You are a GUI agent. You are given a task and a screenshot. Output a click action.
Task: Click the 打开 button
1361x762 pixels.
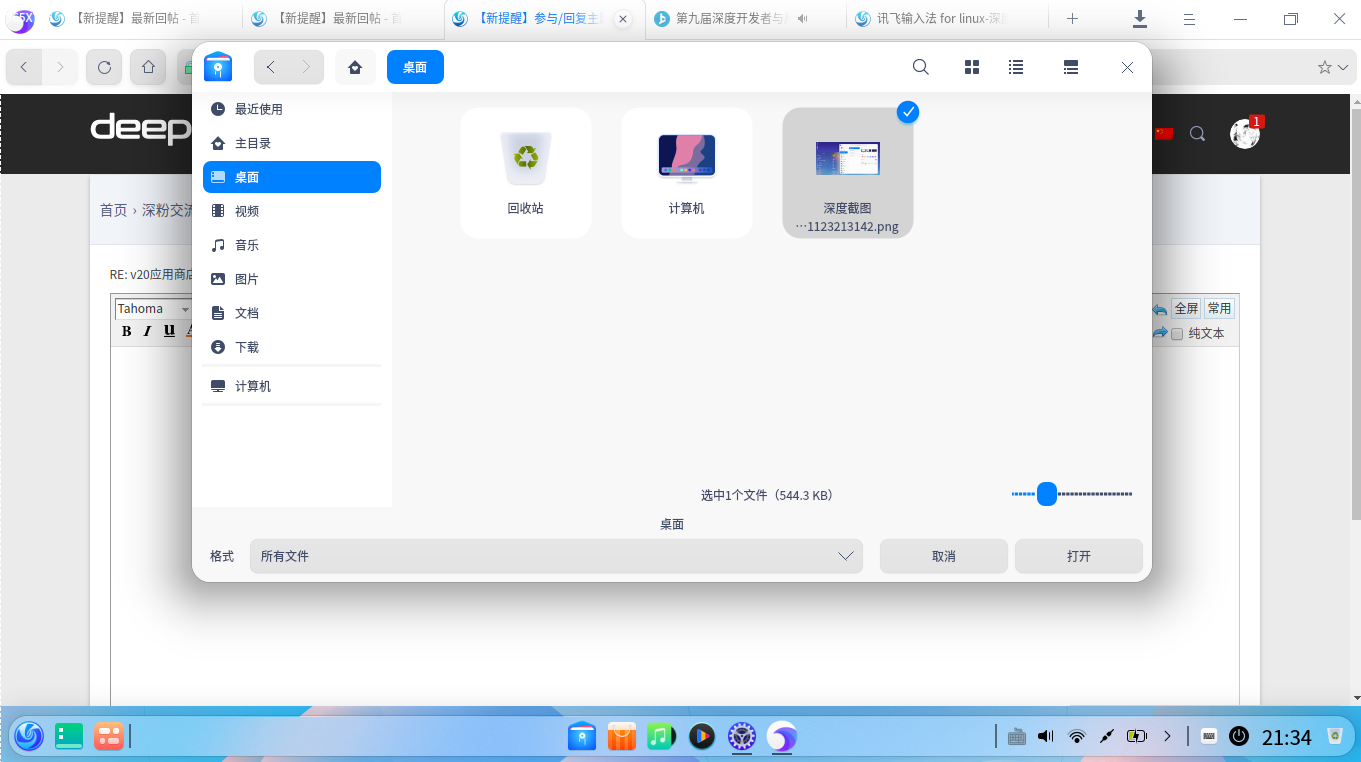coord(1079,556)
